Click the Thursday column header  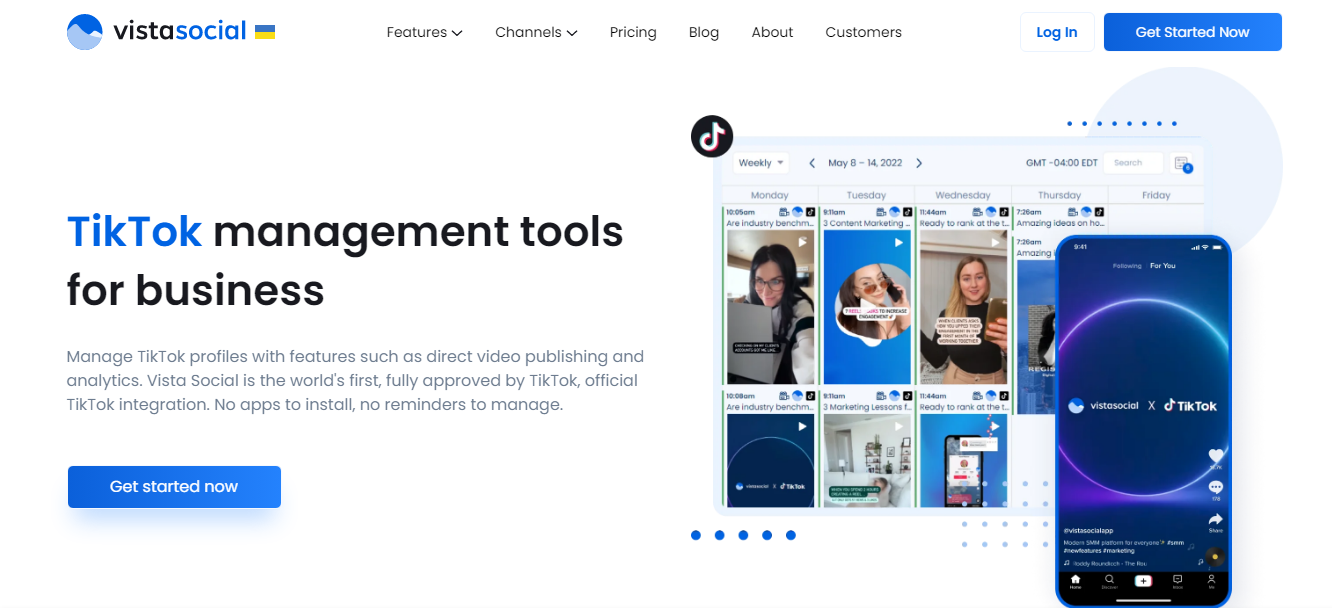(x=1059, y=195)
